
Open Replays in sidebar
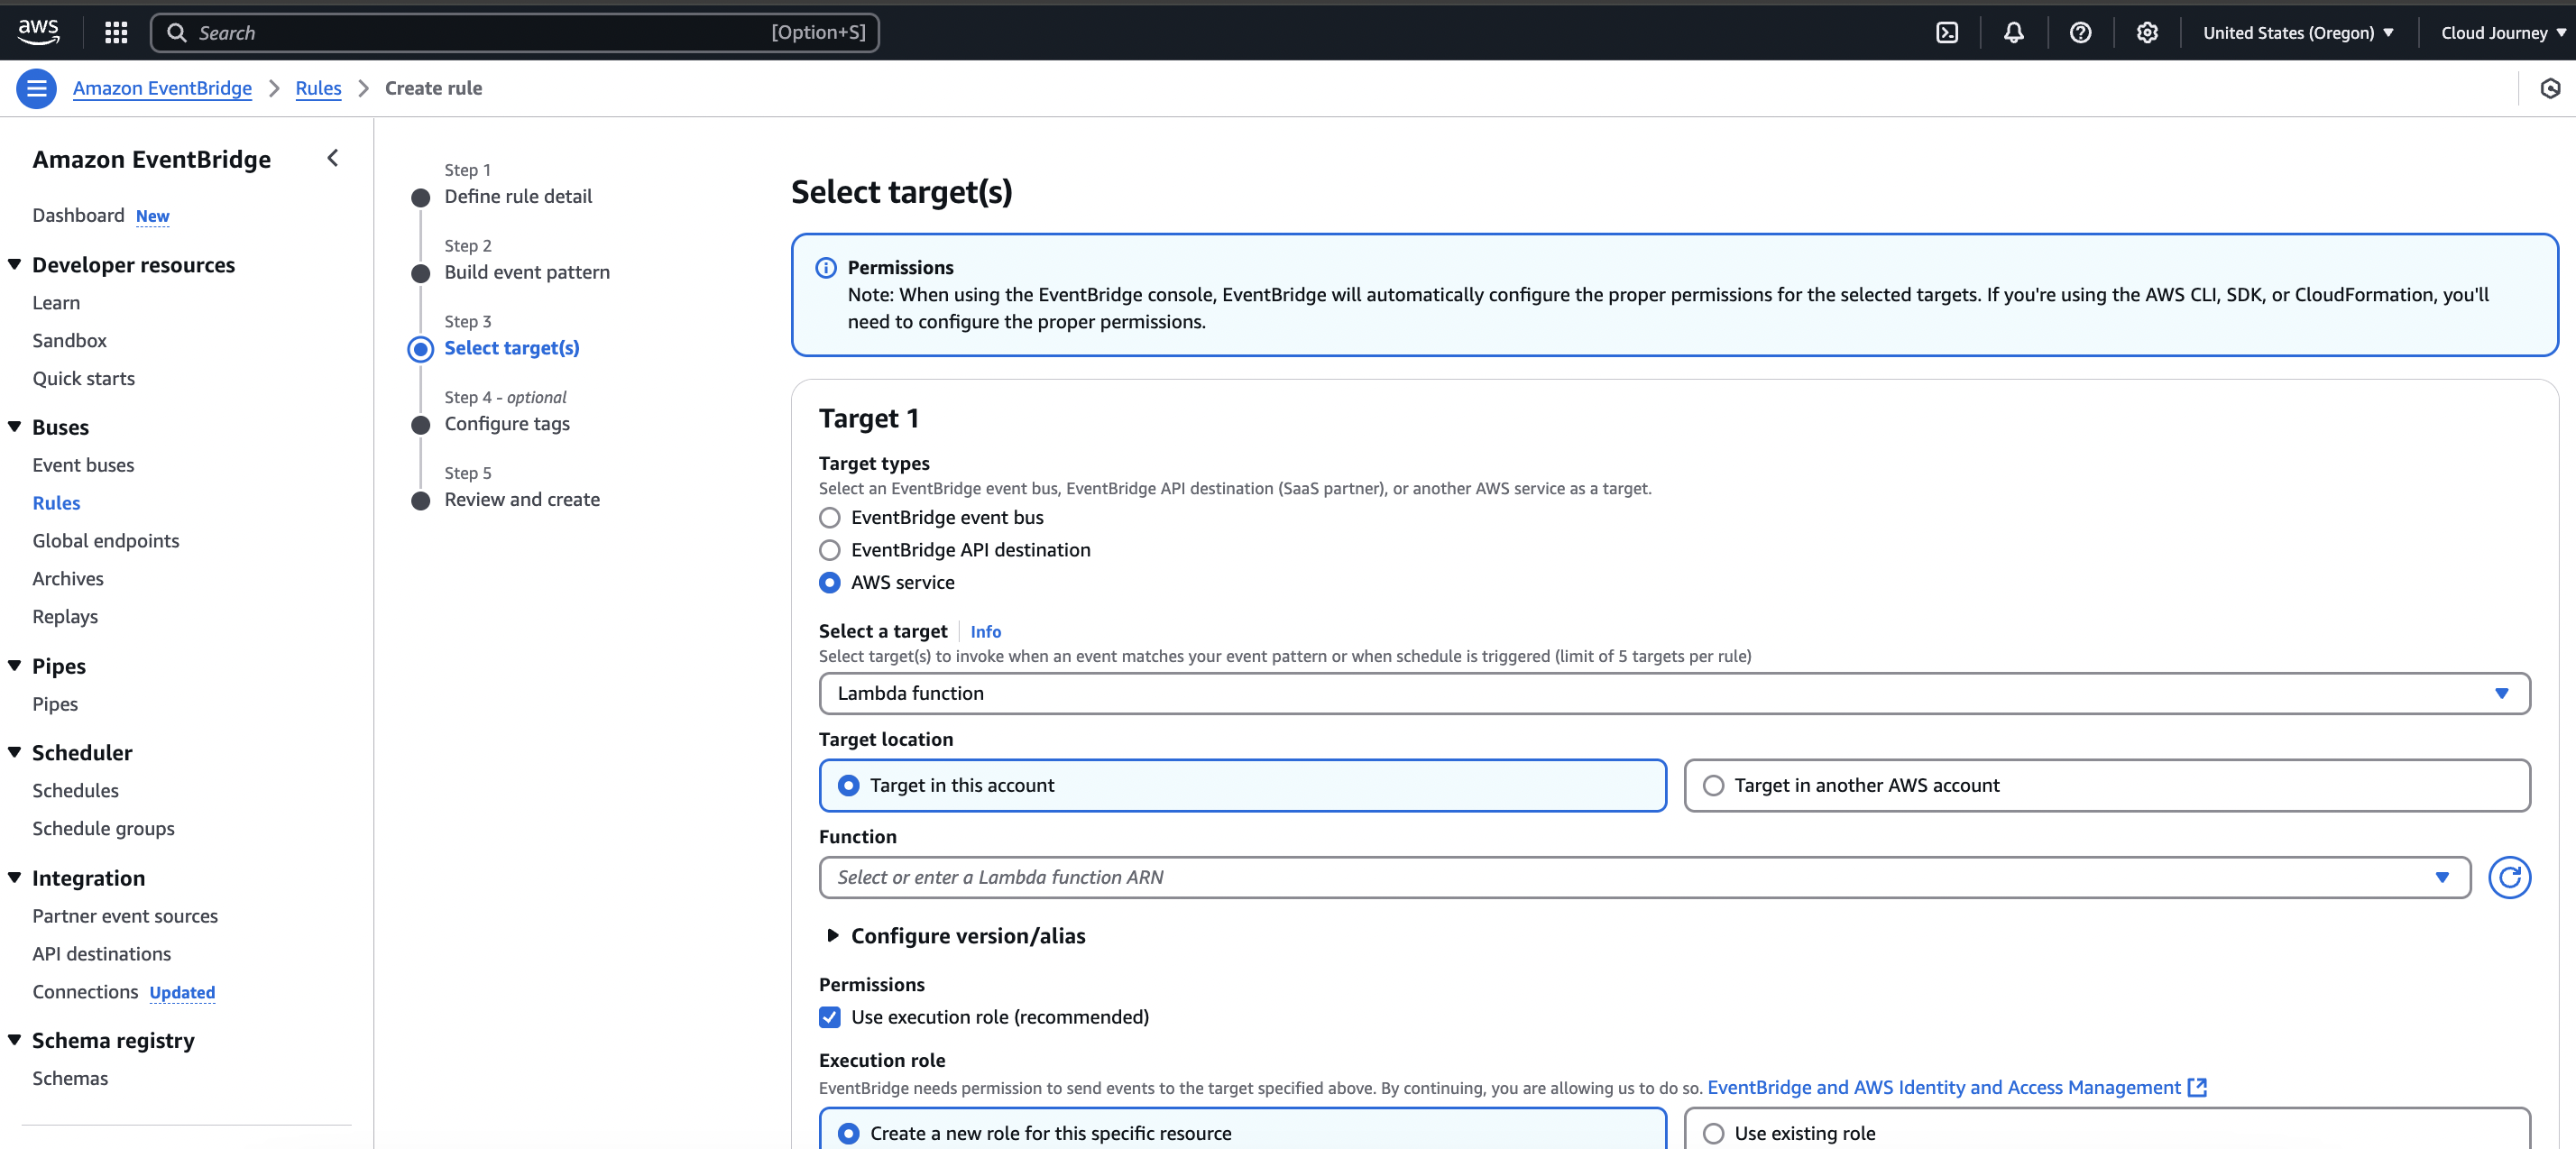click(x=65, y=617)
